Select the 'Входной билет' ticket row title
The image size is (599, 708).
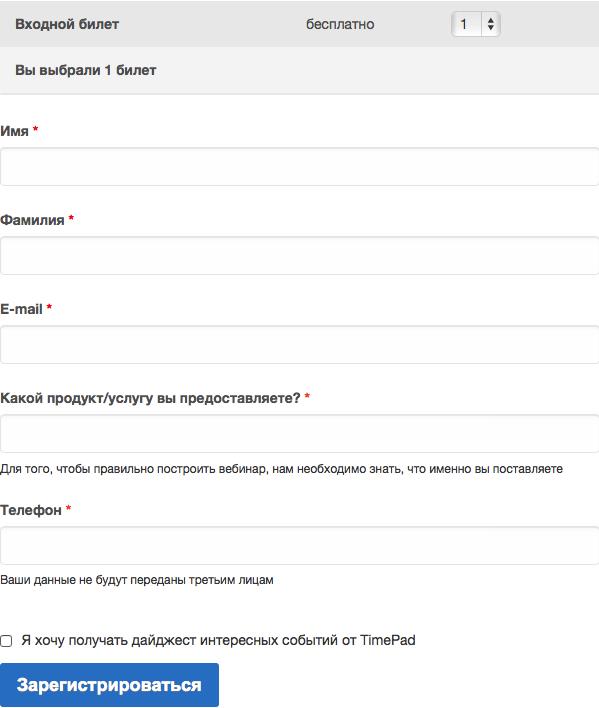tap(67, 24)
